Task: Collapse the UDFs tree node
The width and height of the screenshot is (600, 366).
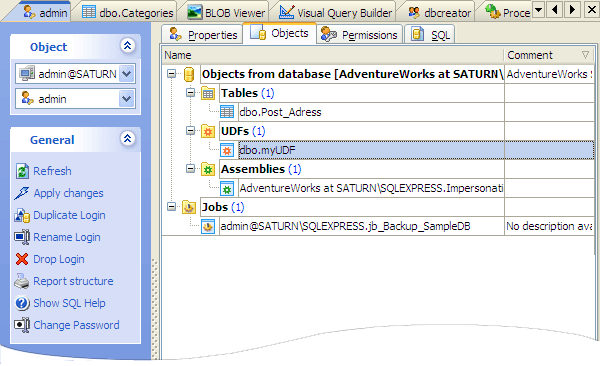Action: 191,131
